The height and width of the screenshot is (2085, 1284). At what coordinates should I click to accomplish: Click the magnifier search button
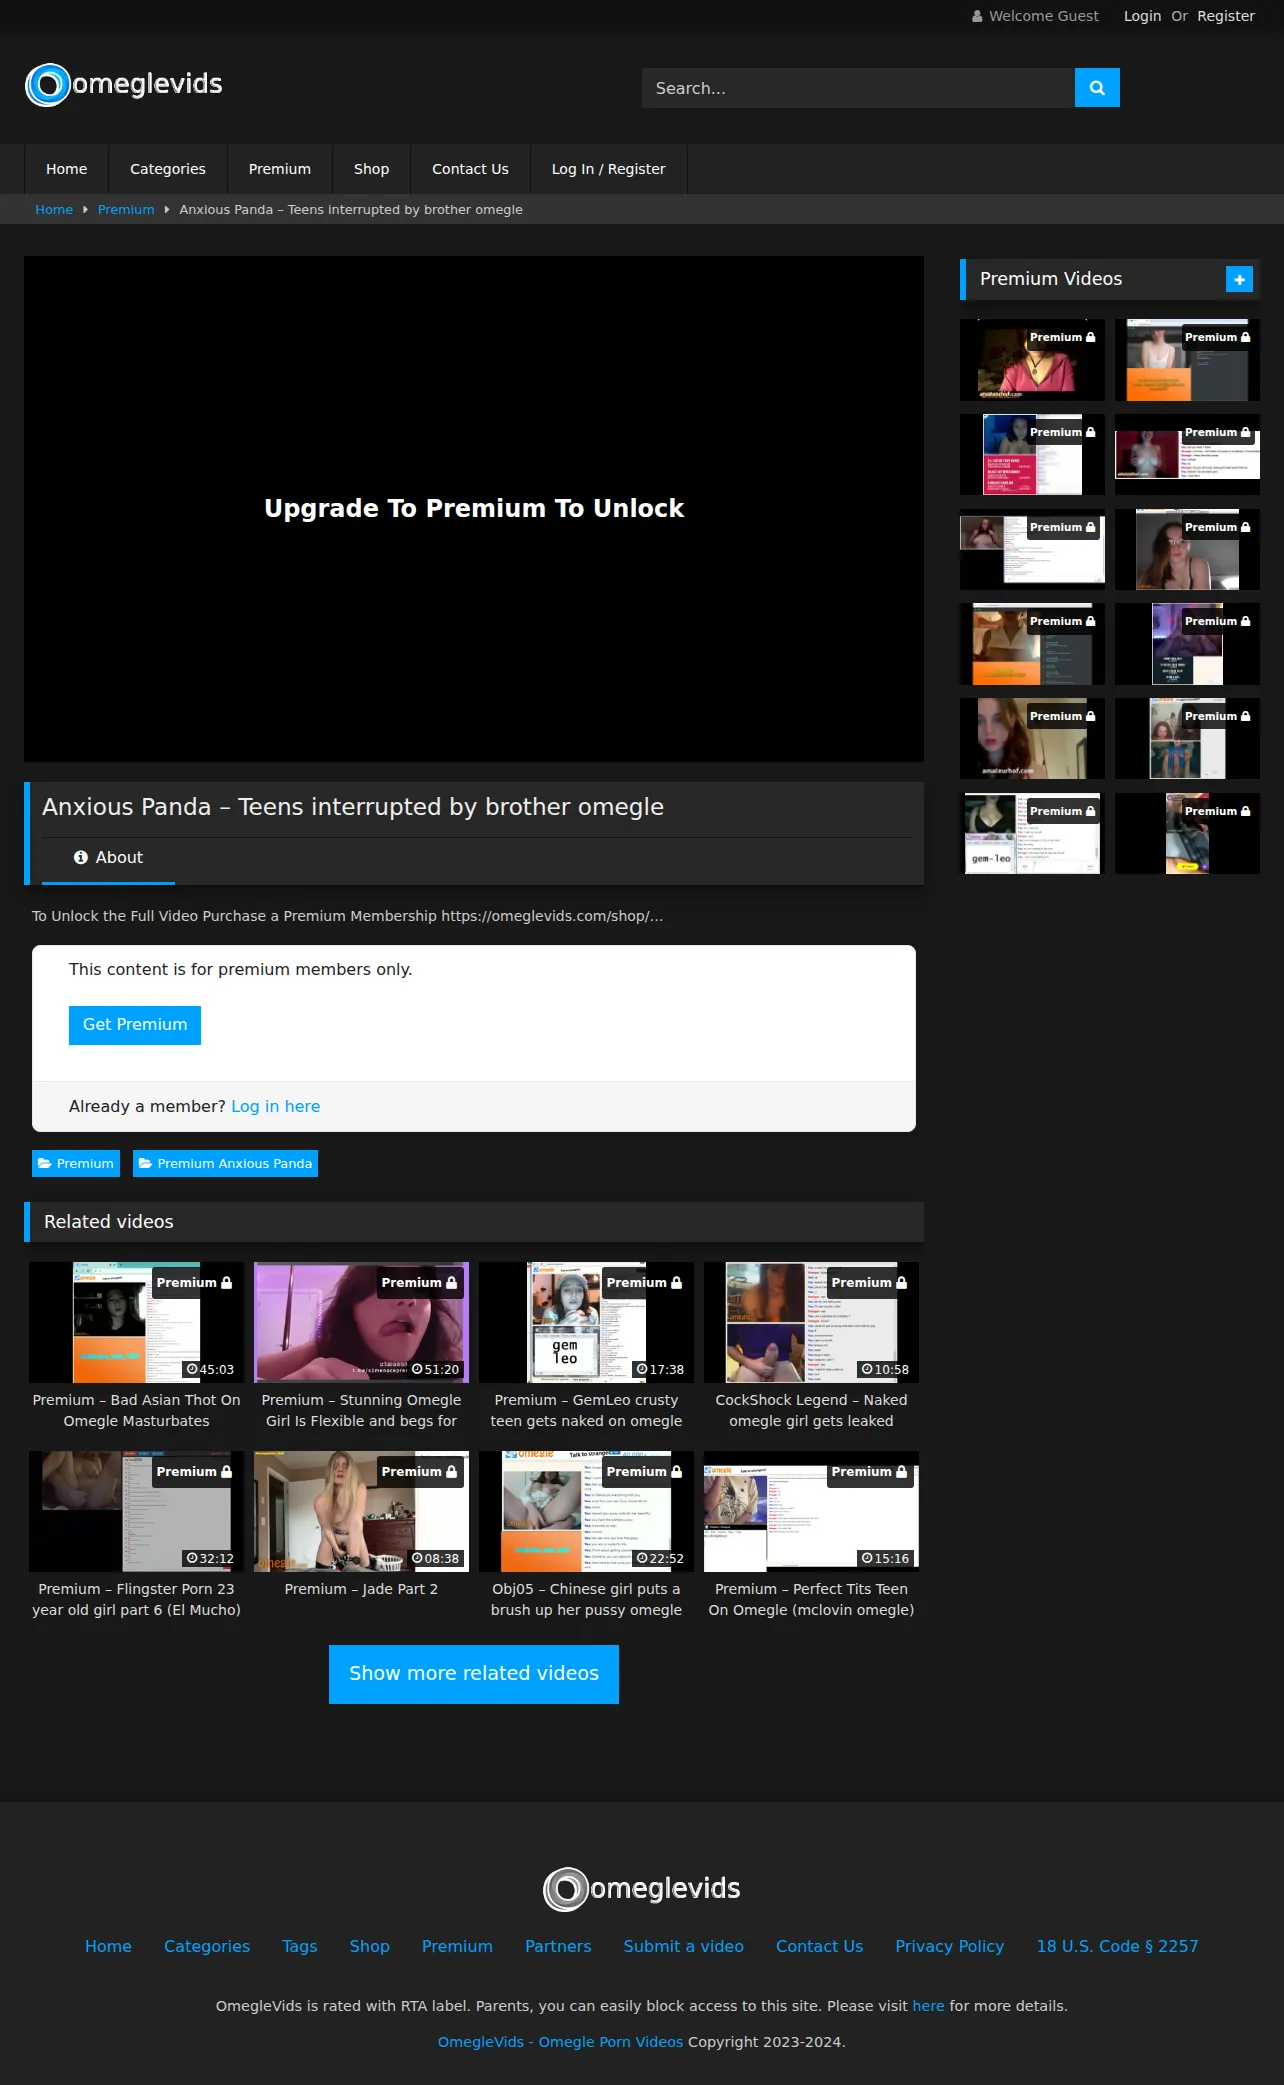(1097, 88)
